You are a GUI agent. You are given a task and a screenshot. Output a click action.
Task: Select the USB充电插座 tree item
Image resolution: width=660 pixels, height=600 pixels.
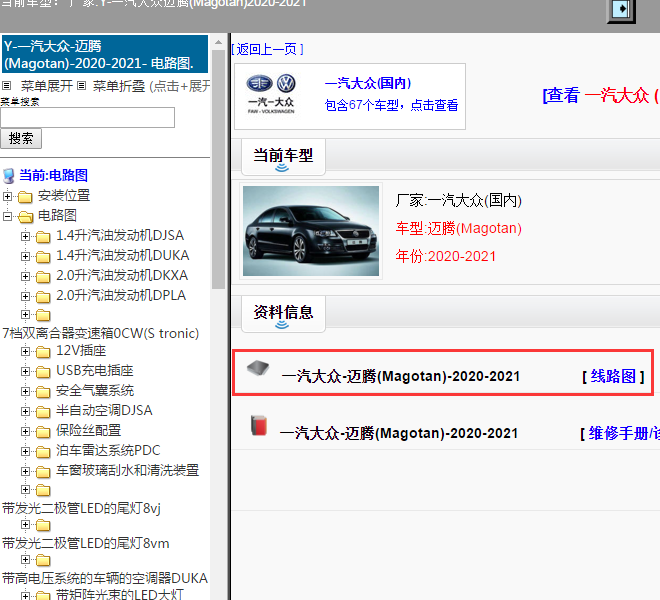[x=95, y=371]
